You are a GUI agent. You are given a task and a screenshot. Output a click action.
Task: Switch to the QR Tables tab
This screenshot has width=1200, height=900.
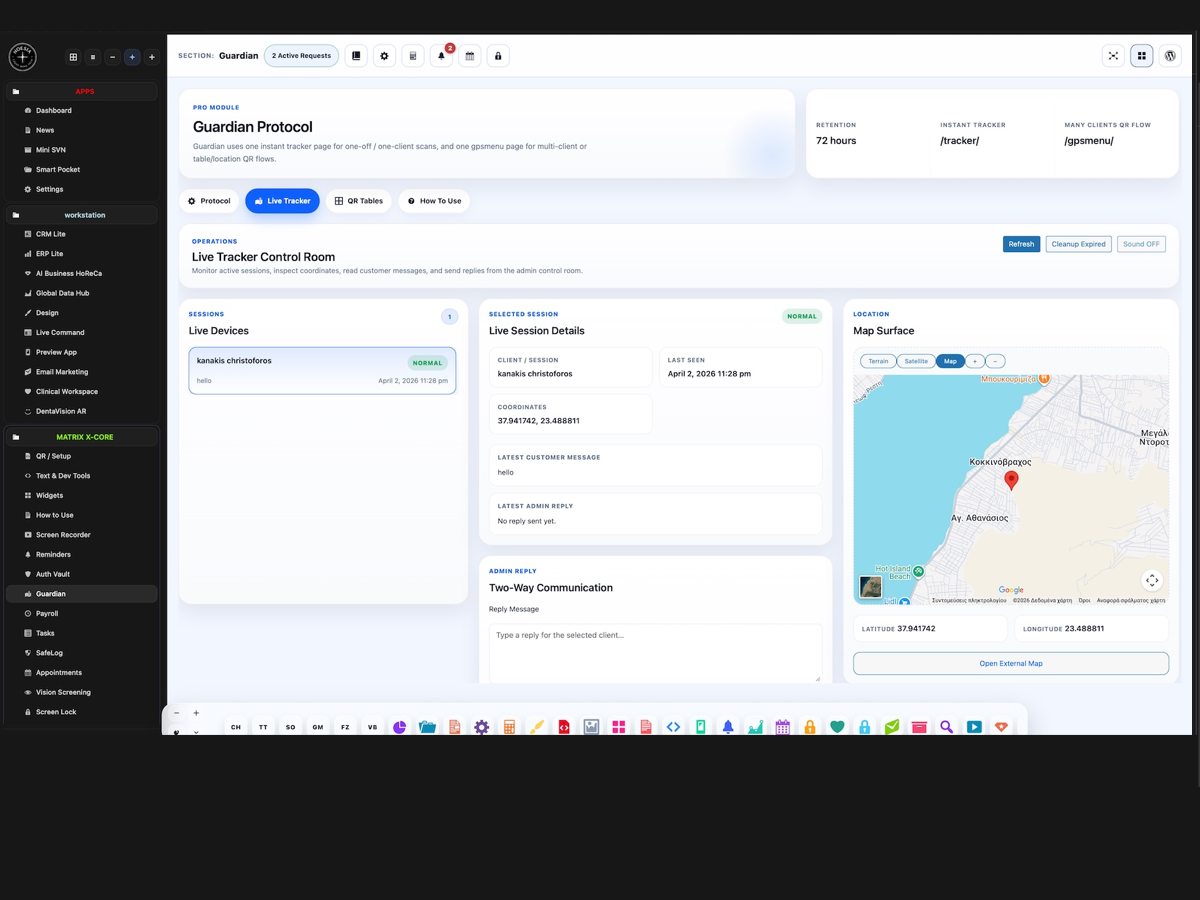pos(358,201)
